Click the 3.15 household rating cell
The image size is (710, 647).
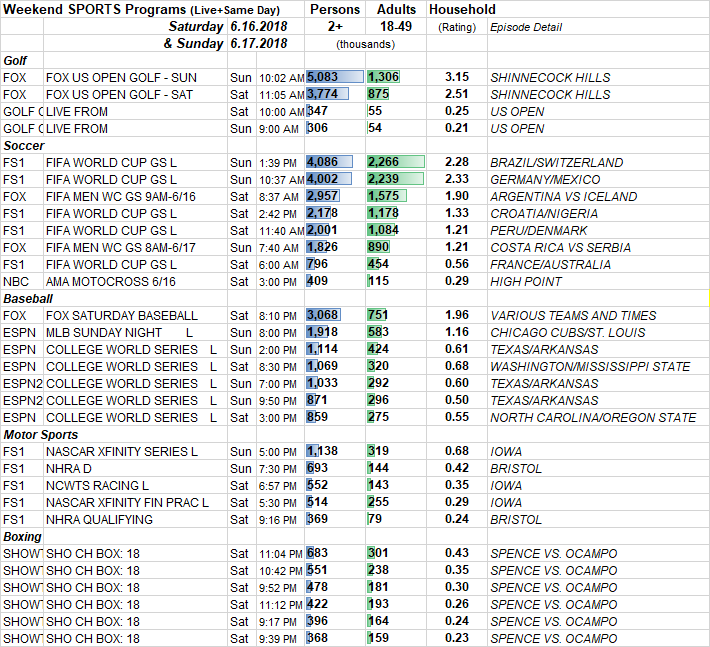click(456, 77)
